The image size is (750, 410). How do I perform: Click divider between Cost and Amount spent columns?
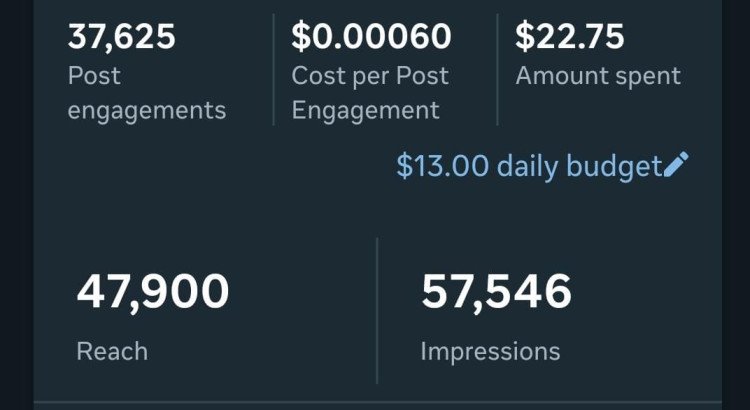497,69
